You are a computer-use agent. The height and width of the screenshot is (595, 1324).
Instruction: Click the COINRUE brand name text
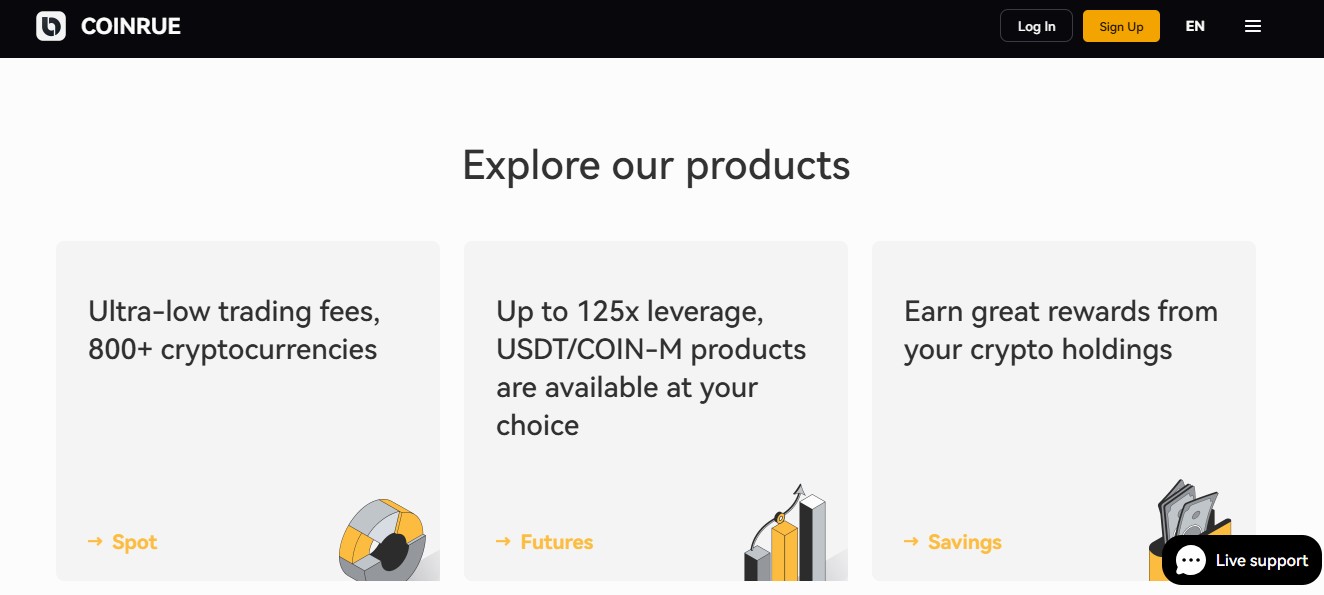click(x=131, y=27)
